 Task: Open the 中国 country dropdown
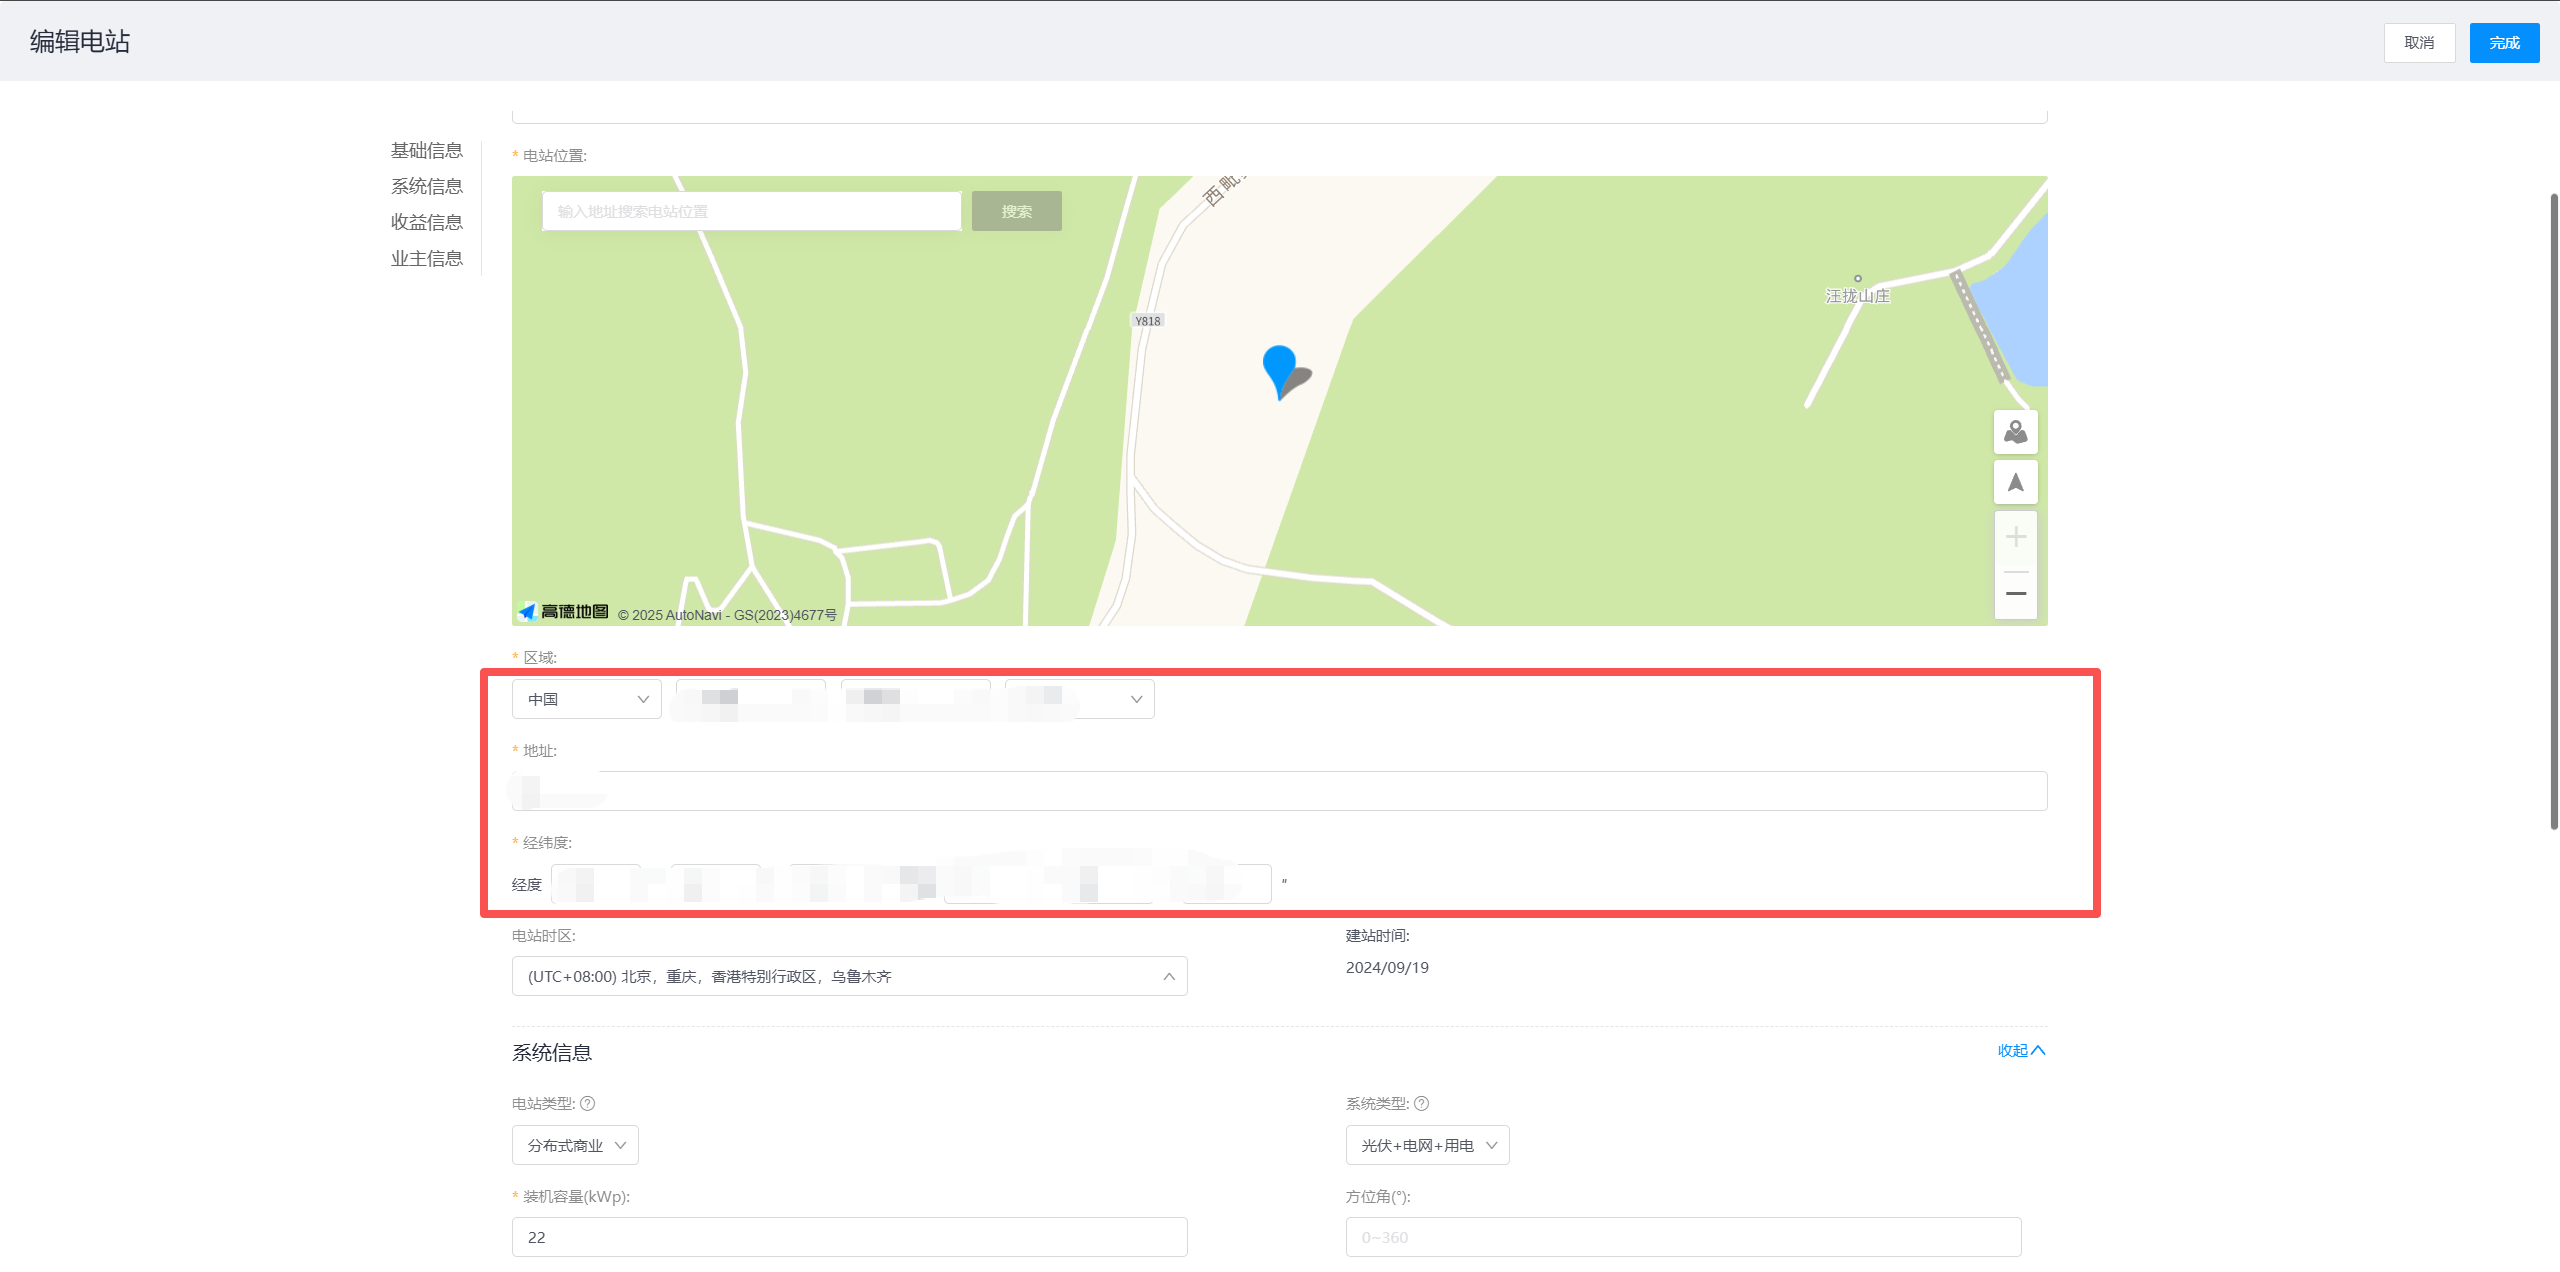click(586, 699)
